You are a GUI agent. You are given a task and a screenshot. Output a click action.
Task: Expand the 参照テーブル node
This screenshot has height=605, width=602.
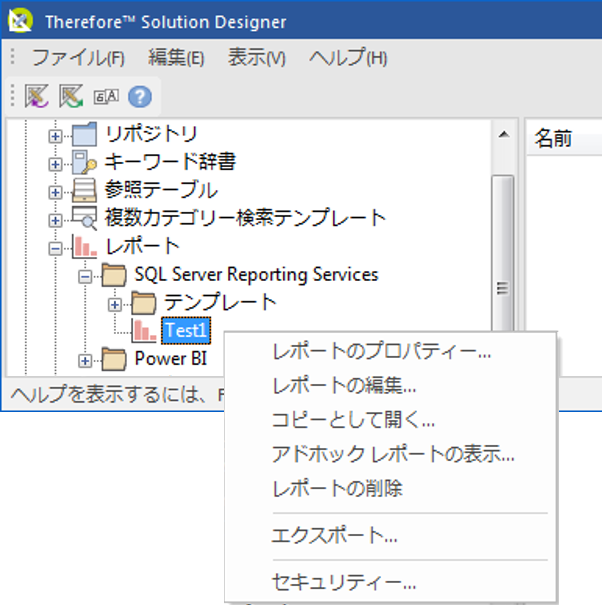tap(55, 192)
